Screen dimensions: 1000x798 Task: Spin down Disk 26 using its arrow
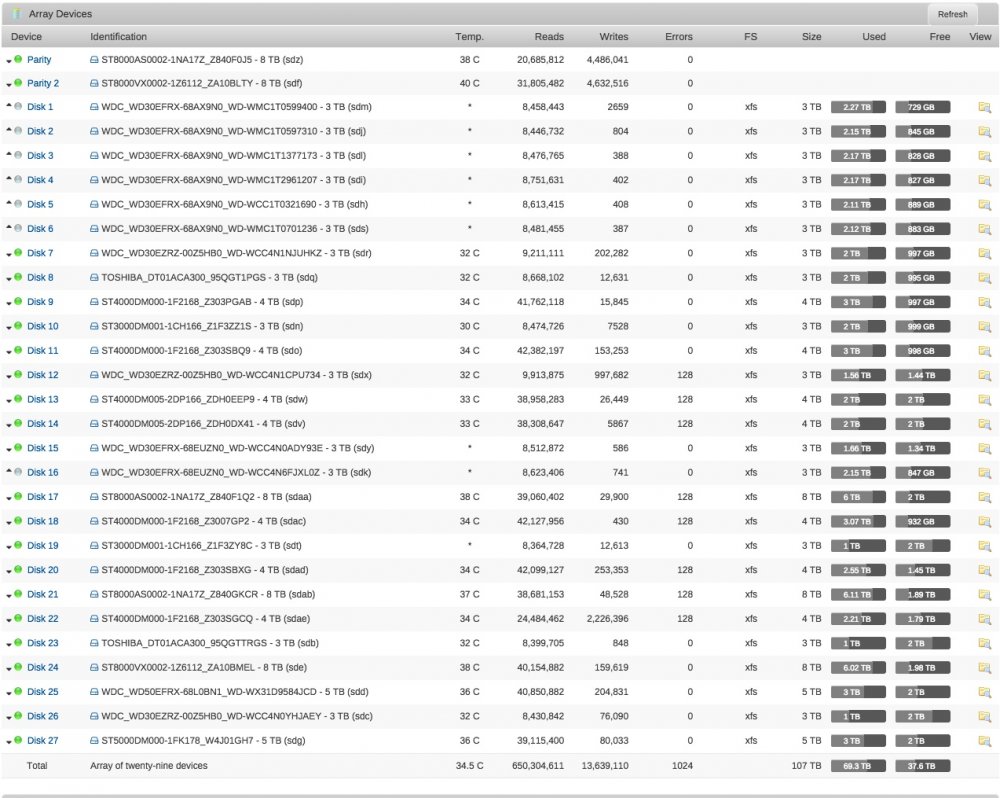click(9, 718)
